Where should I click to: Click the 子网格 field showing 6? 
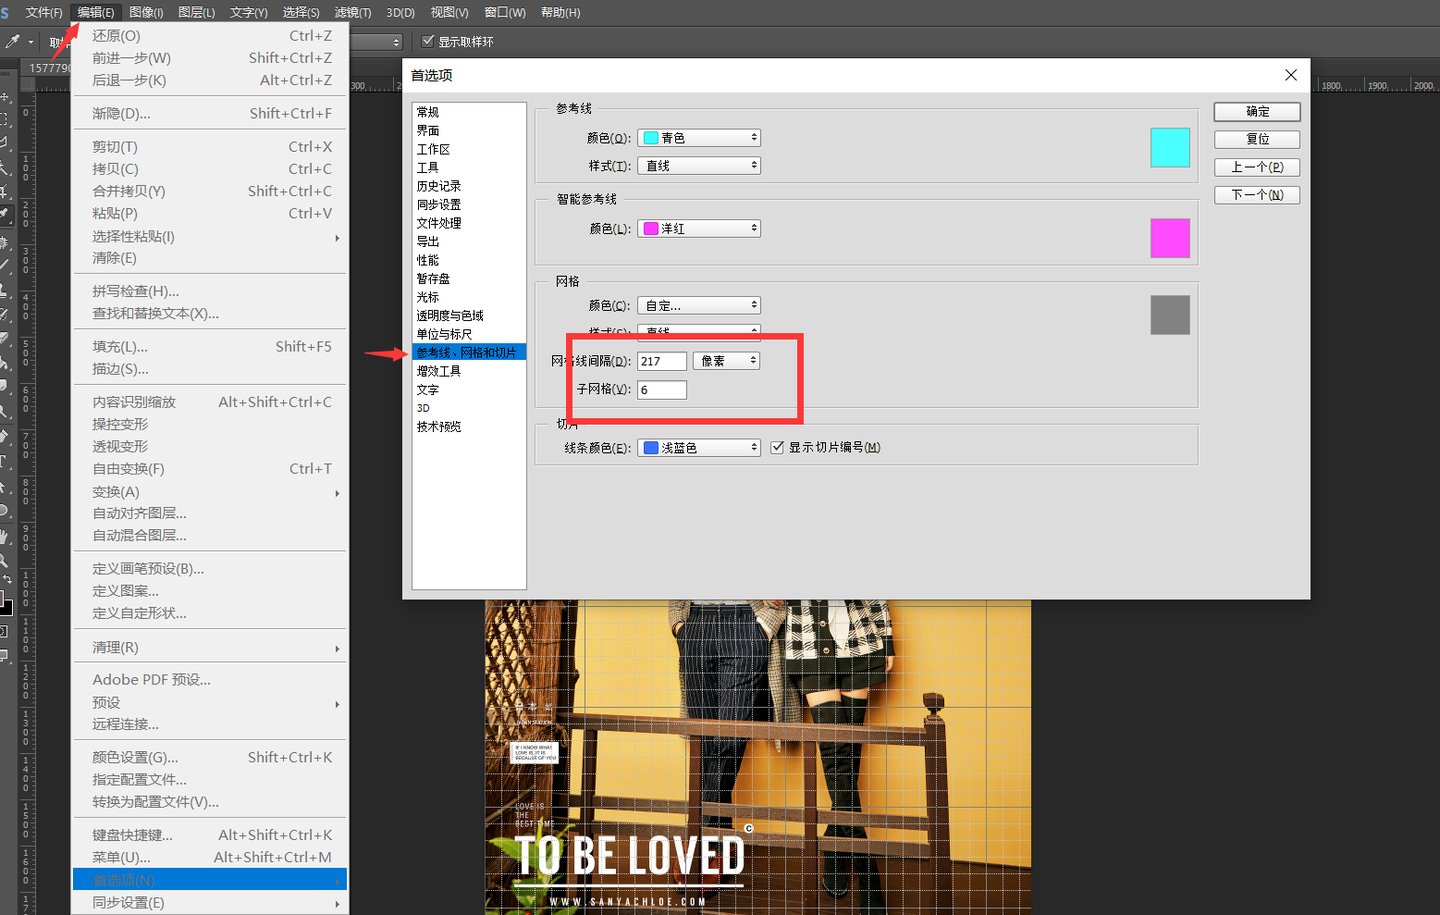(662, 390)
